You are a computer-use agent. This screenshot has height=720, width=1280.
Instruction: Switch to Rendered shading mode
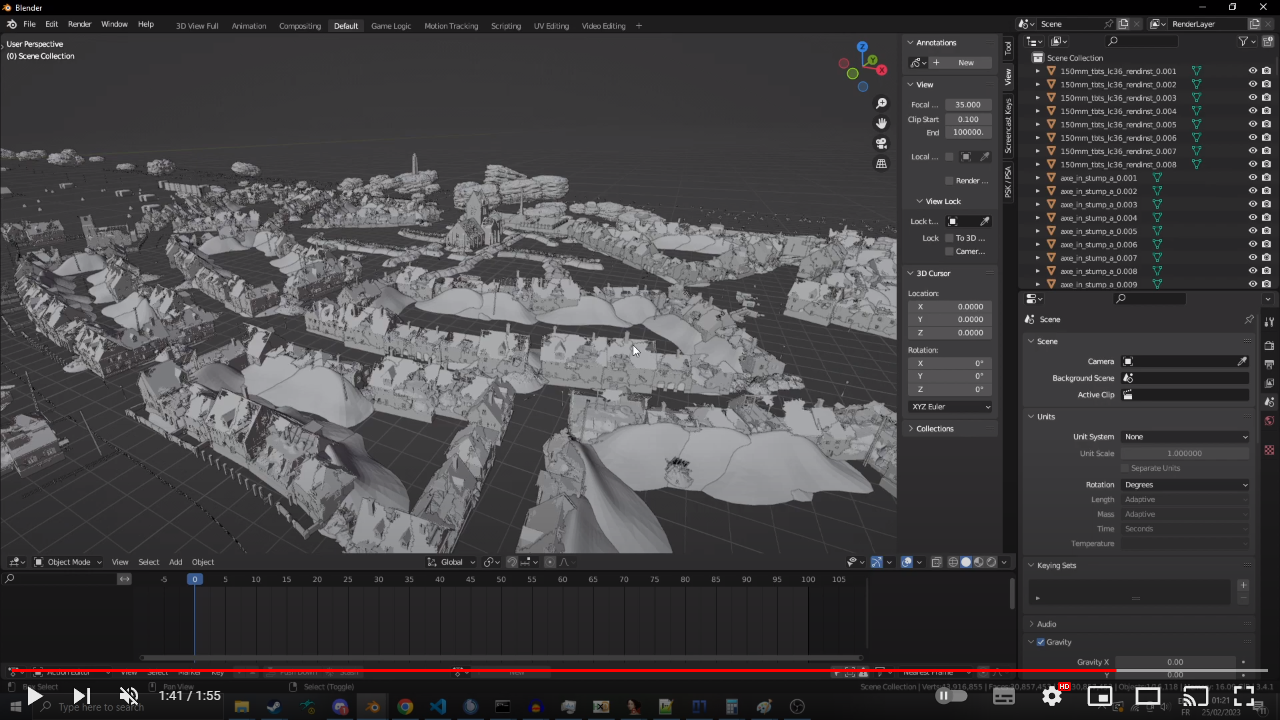pyautogui.click(x=991, y=562)
